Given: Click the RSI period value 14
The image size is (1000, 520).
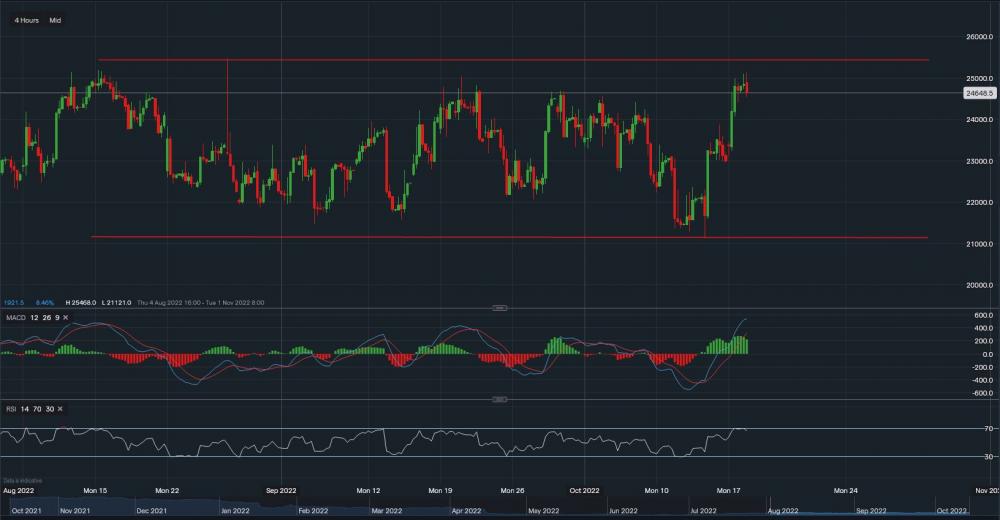Looking at the screenshot, I should click(25, 409).
